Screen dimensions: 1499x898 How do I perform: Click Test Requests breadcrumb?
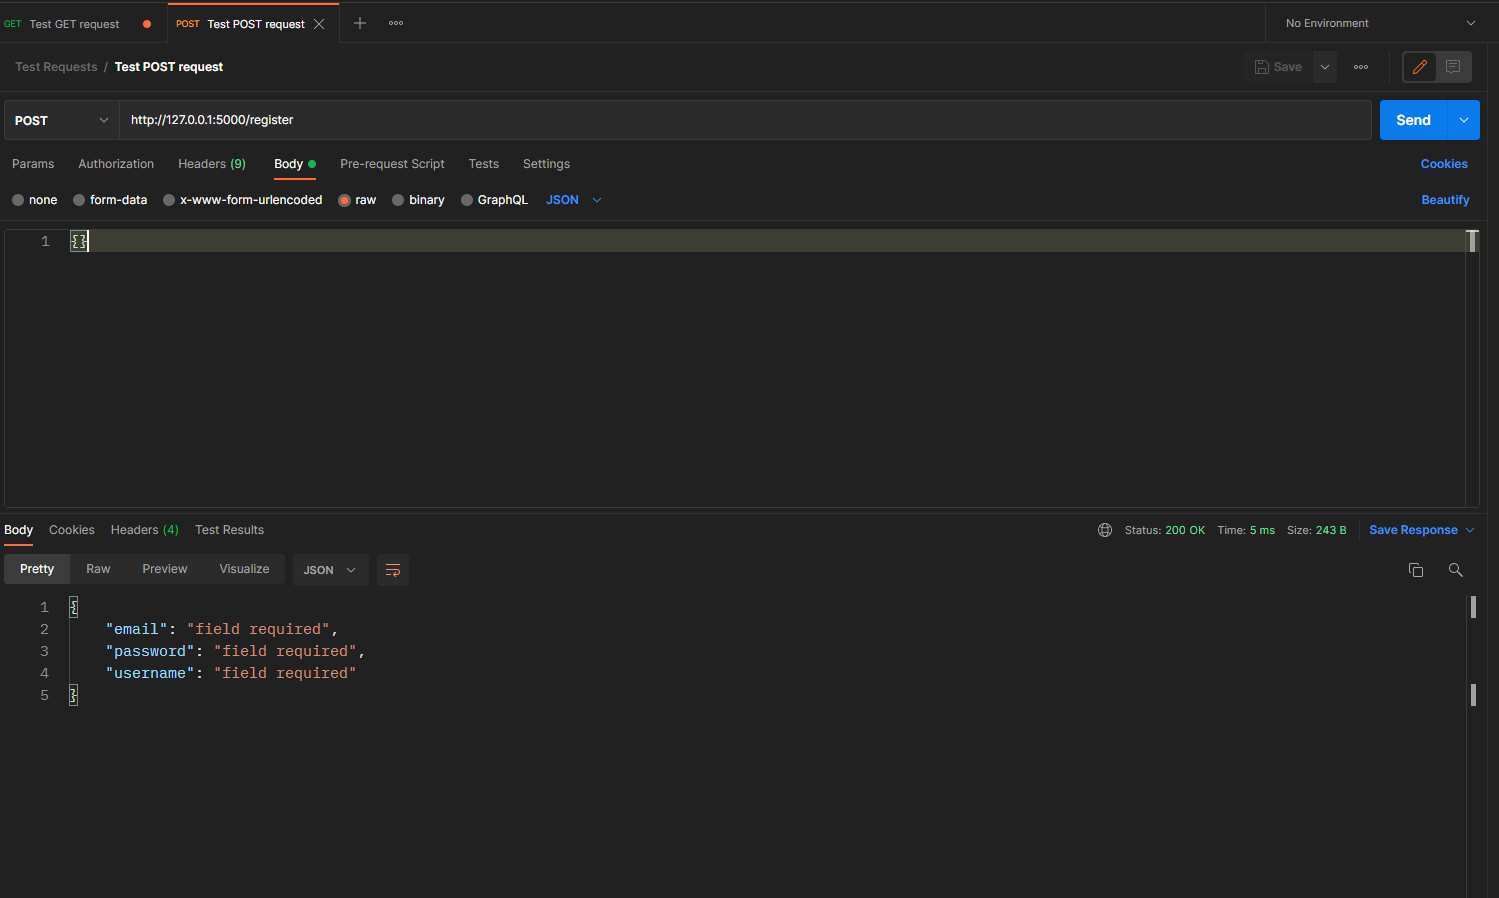pyautogui.click(x=56, y=67)
